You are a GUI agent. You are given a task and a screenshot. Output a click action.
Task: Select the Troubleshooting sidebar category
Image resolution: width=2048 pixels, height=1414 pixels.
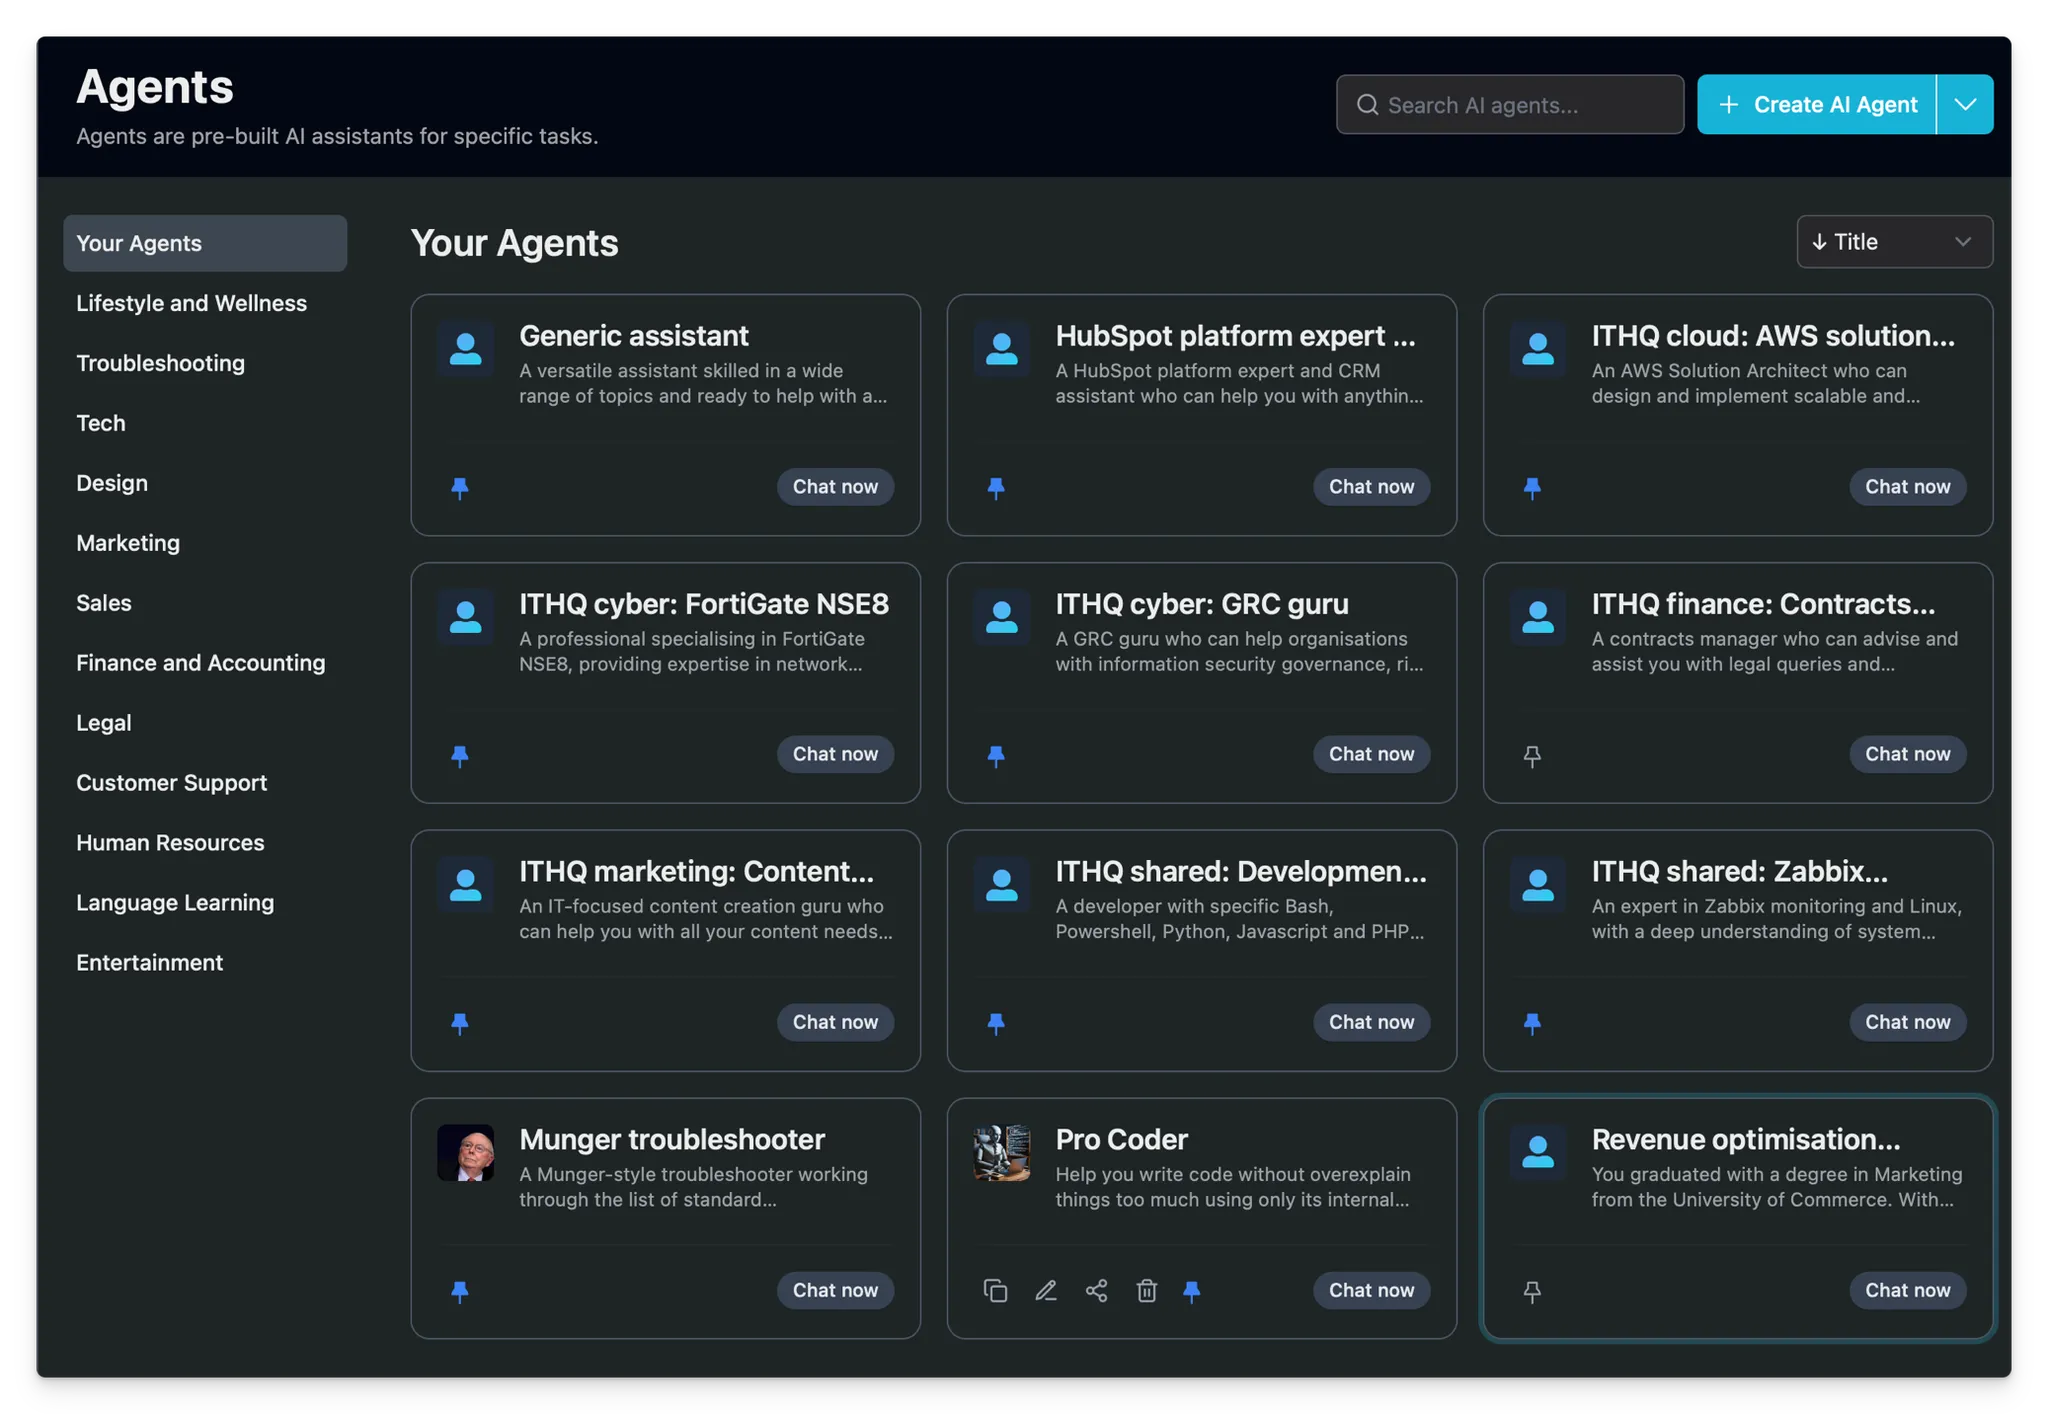coord(160,362)
